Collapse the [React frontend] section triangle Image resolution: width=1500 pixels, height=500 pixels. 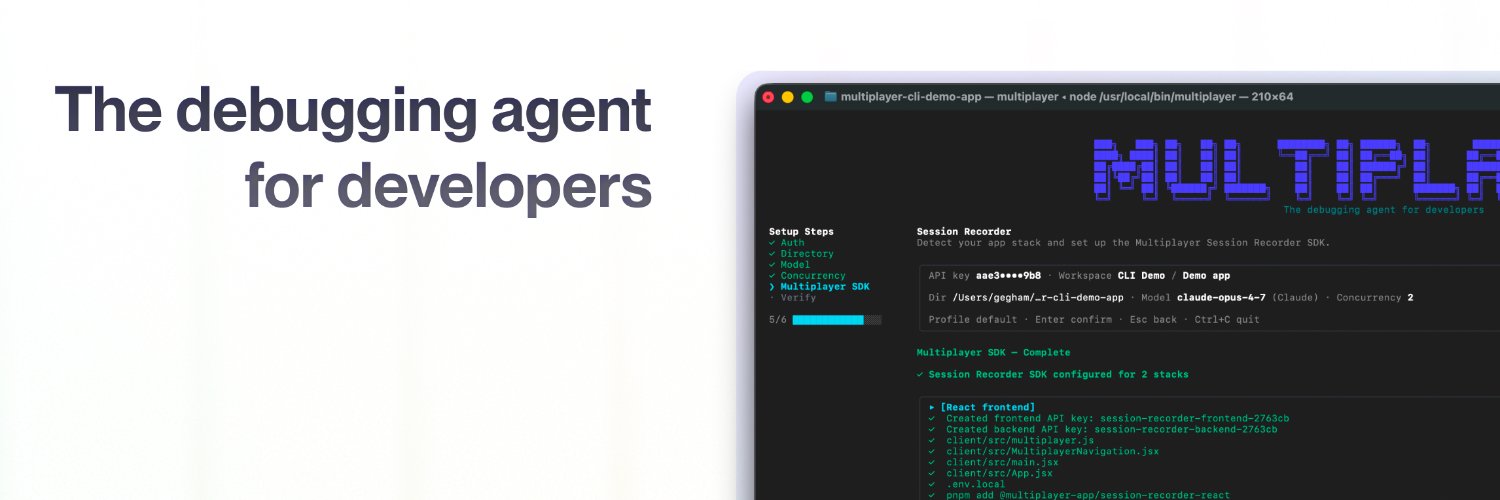932,407
